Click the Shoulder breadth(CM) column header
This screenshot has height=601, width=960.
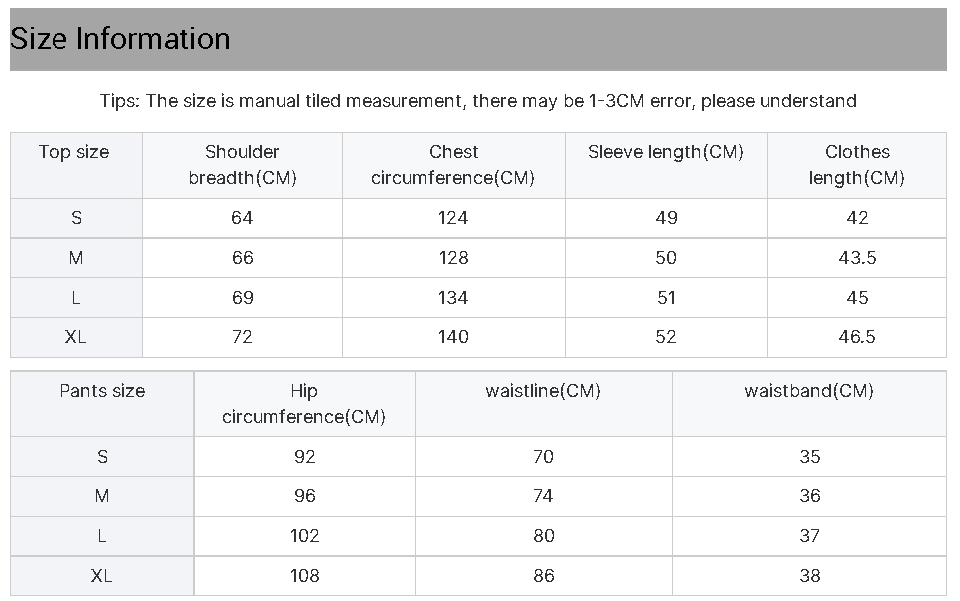click(x=242, y=165)
